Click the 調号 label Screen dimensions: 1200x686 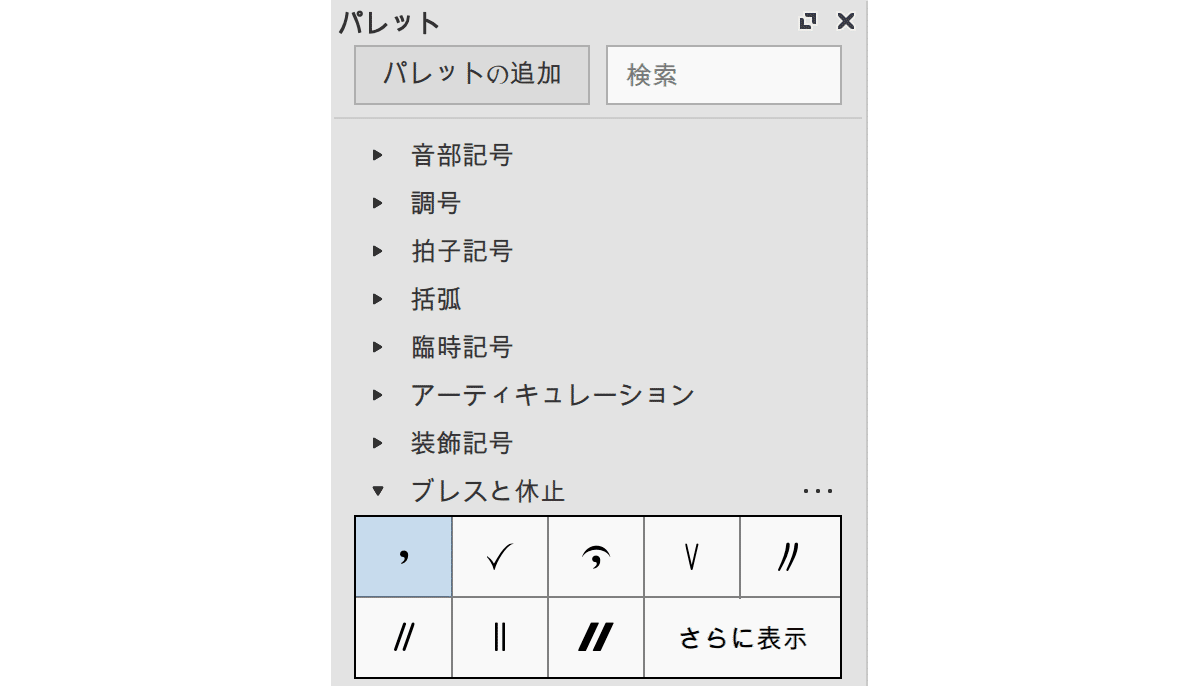(x=436, y=203)
